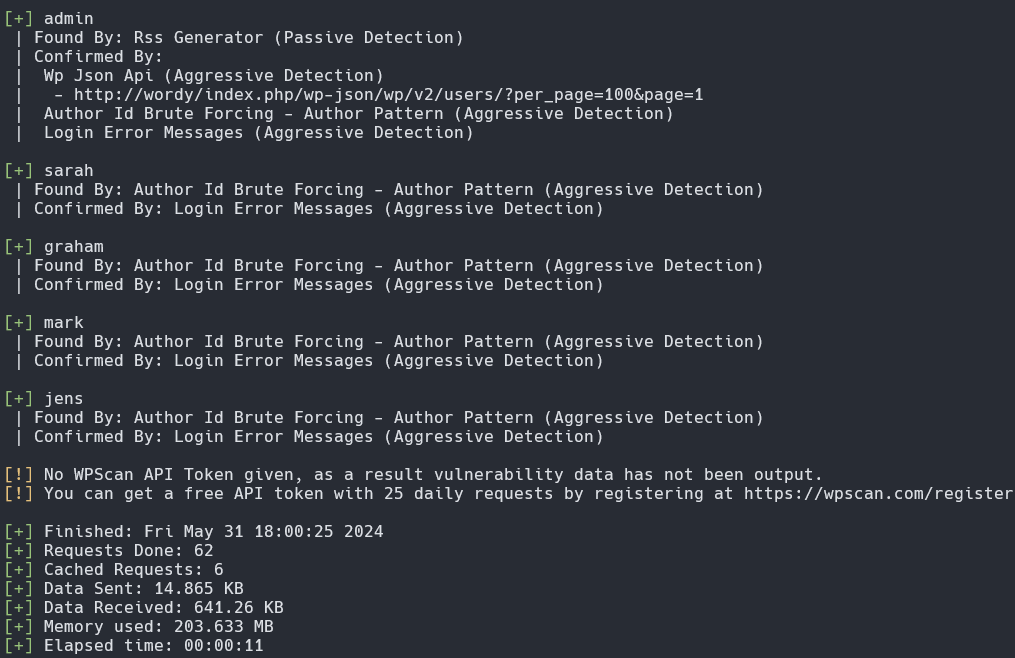Click the [+] marker beside sarah
Screen dimensions: 1015x658
pyautogui.click(x=19, y=171)
